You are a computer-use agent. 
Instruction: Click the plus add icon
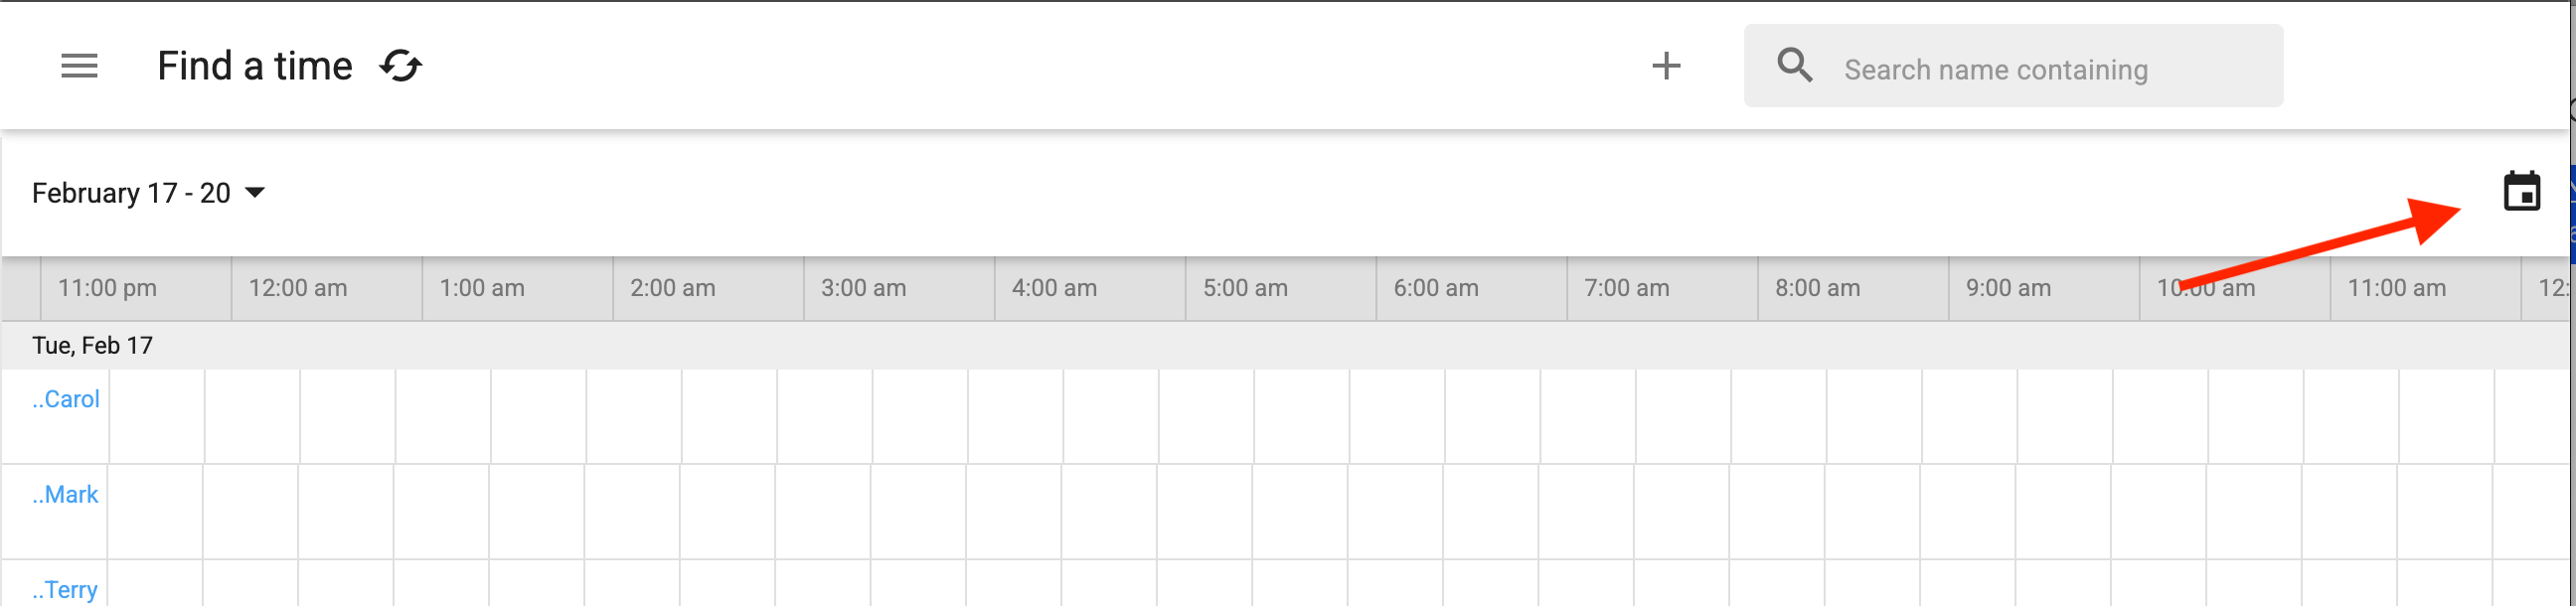1665,66
